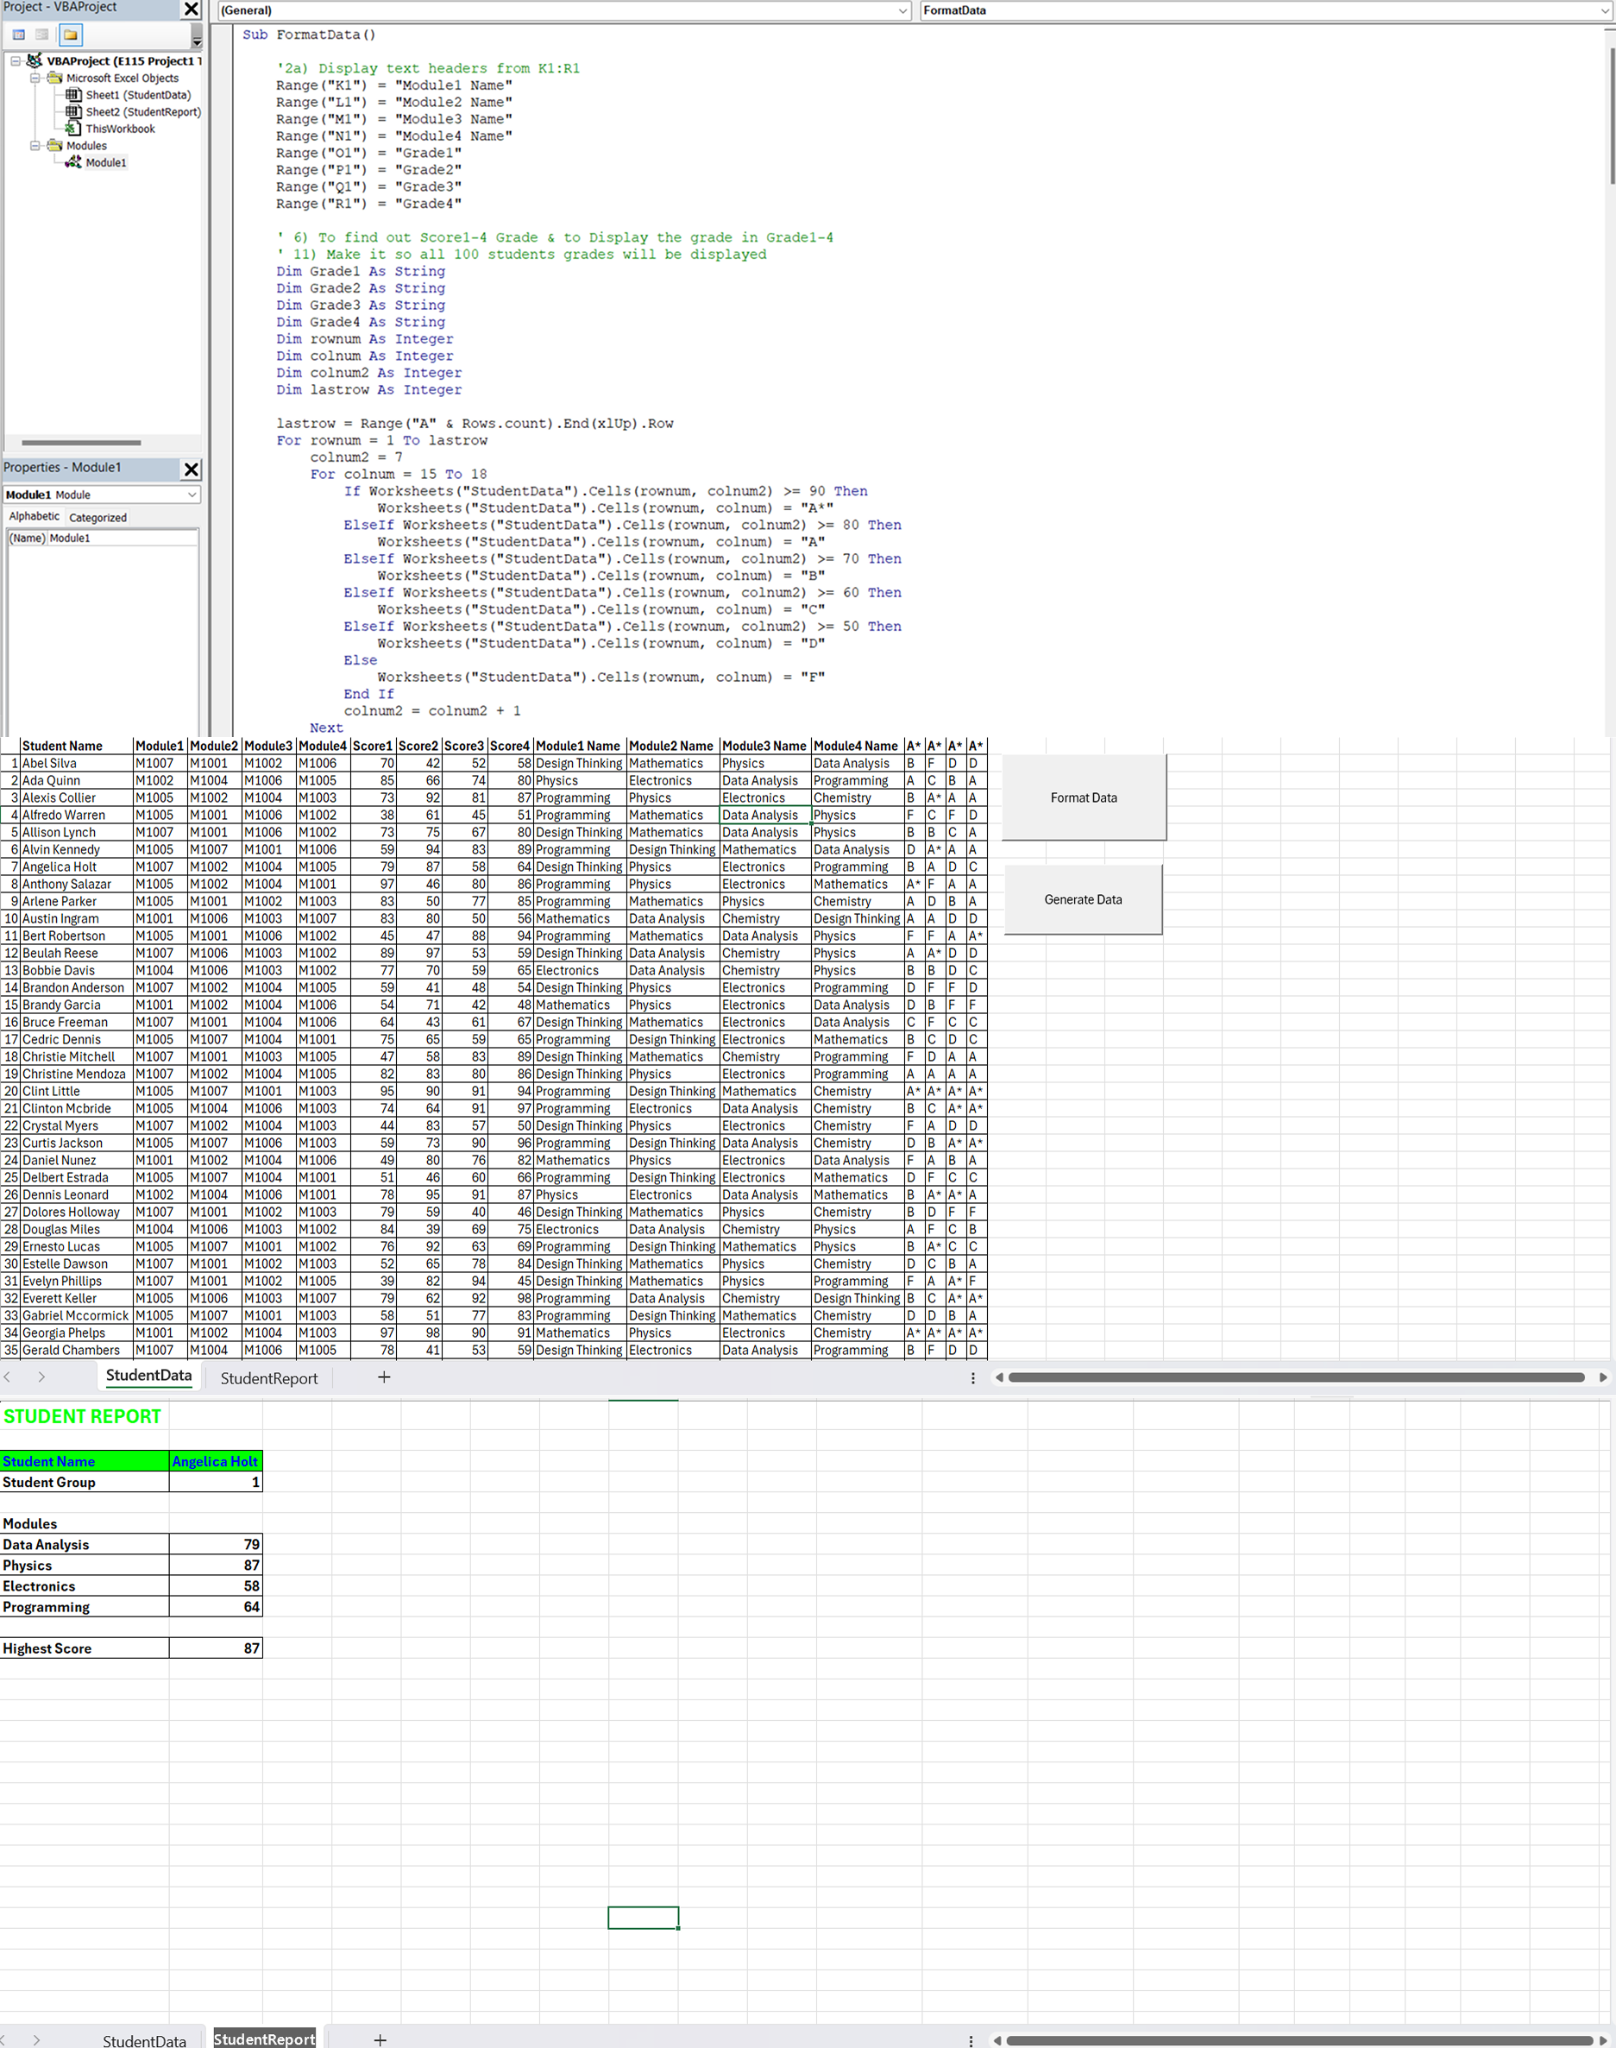The height and width of the screenshot is (2048, 1616).
Task: Open Sheet1 (StudentData) in project tree
Action: point(137,95)
